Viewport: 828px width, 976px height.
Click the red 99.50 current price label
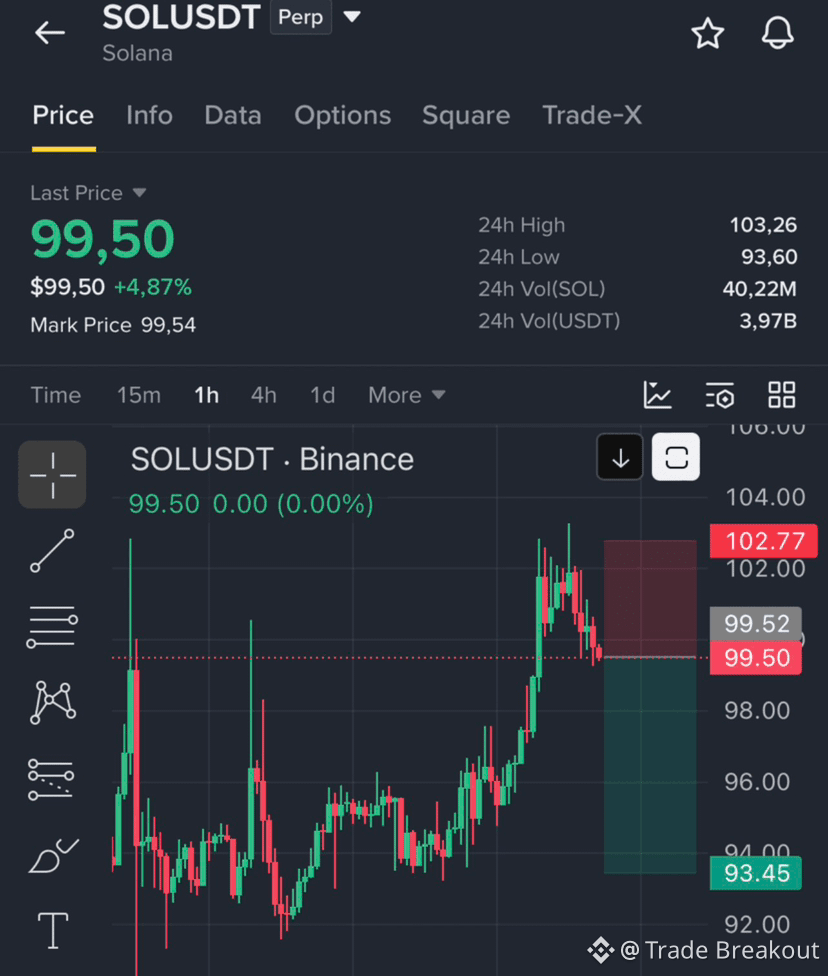756,658
